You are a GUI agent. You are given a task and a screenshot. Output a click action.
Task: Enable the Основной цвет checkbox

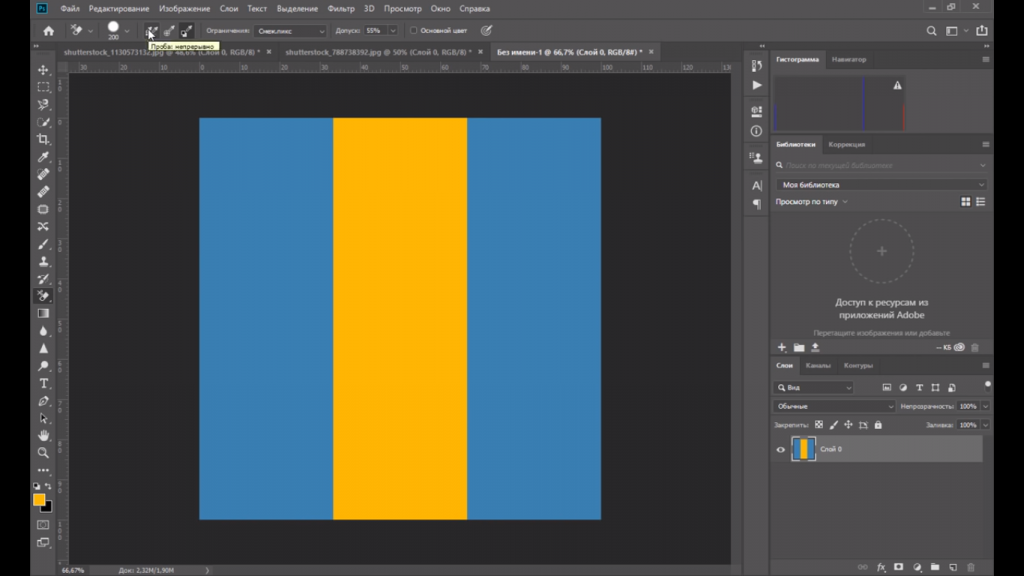[x=414, y=31]
